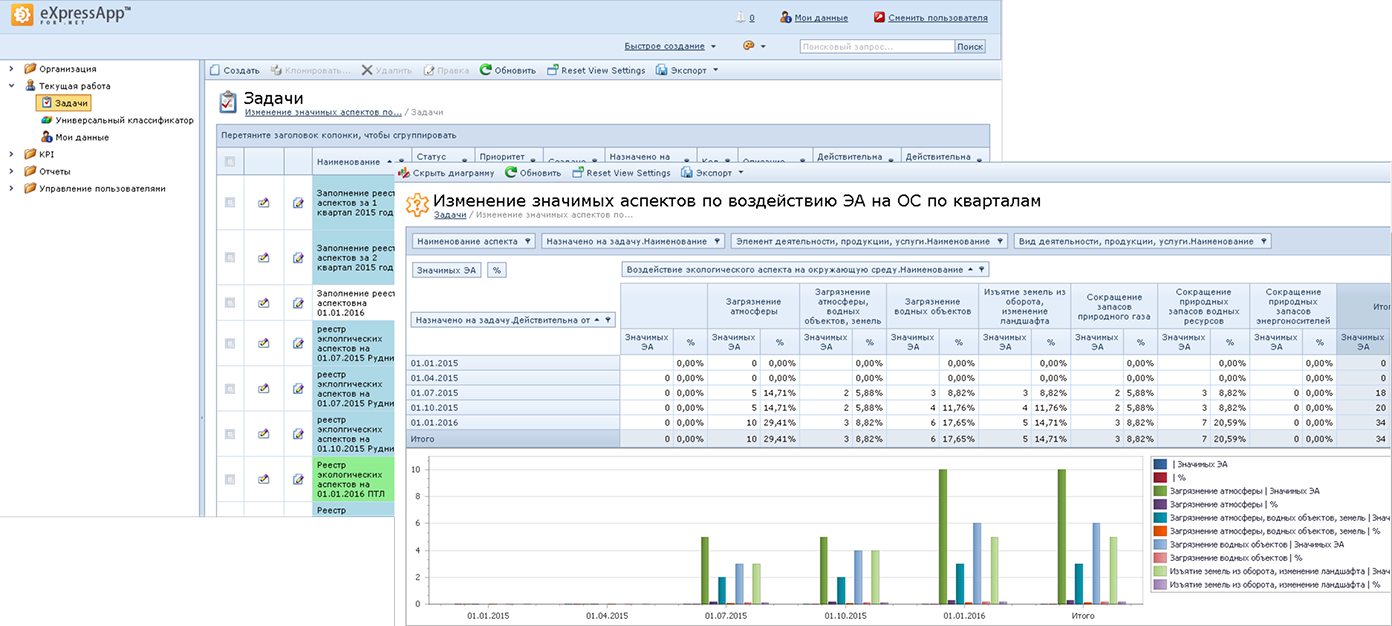Toggle select-all checkbox in Задачи grid header
Viewport: 1392px width, 626px height.
pos(230,161)
